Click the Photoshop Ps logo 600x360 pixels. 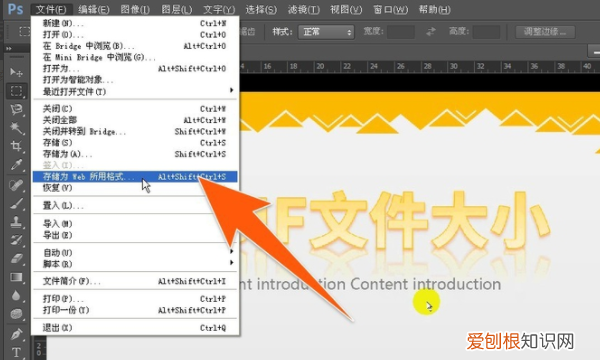(15, 8)
